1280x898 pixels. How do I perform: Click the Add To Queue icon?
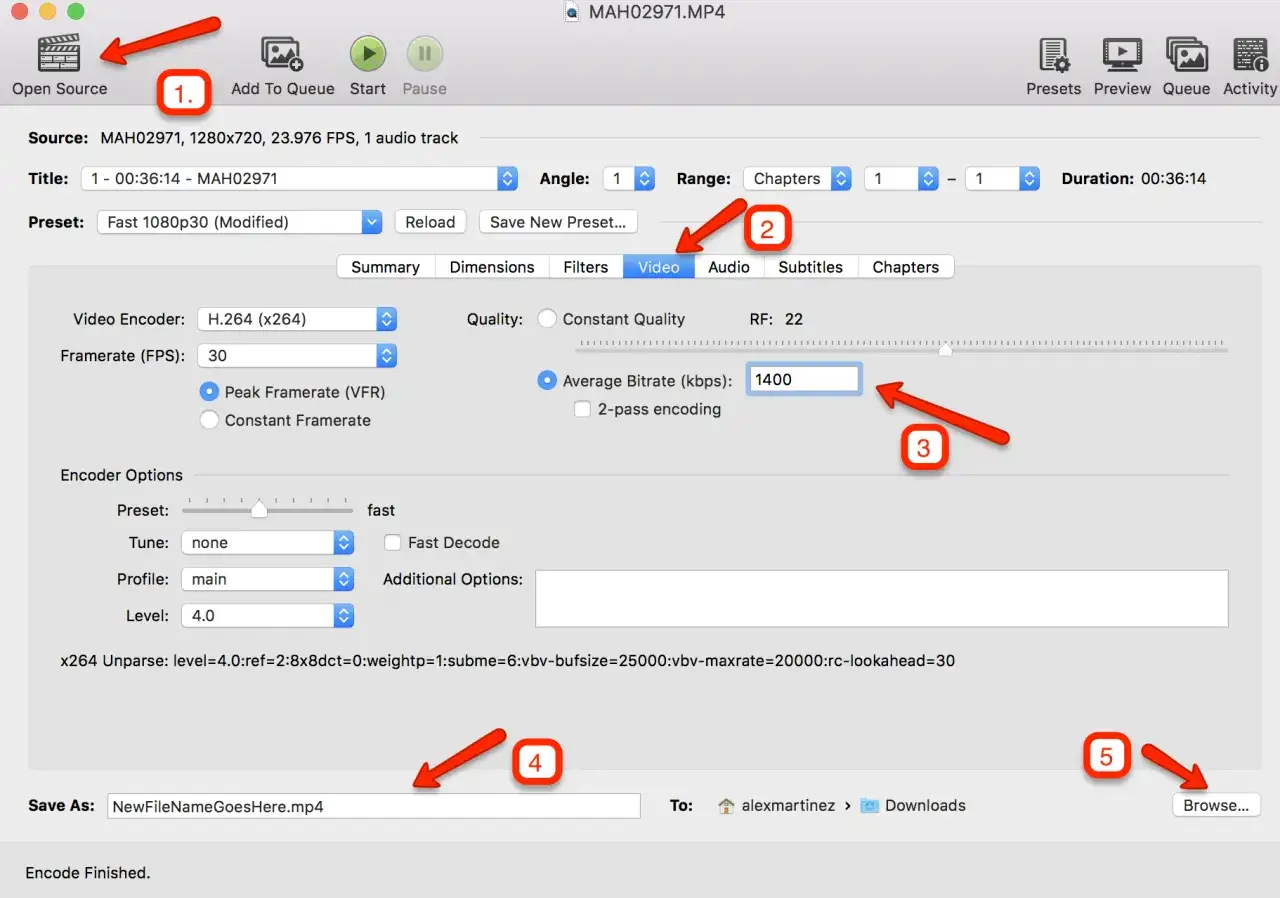click(x=282, y=54)
